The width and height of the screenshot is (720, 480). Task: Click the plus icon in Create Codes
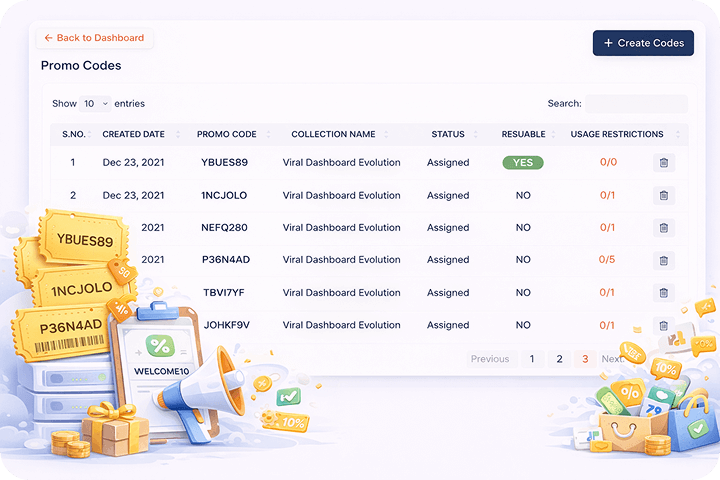(x=608, y=43)
